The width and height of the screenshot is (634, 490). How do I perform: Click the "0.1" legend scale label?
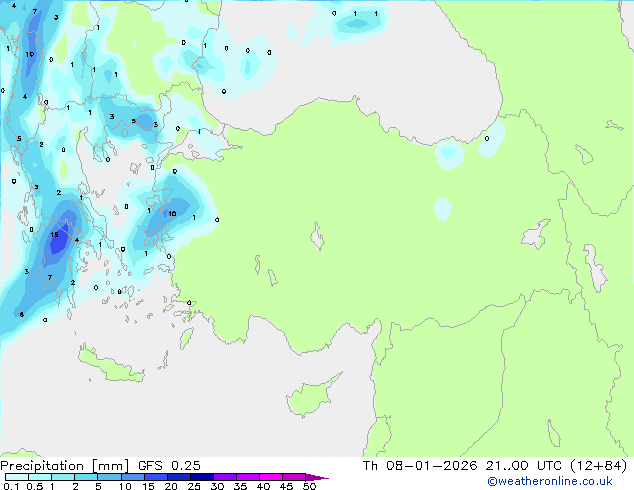tap(11, 486)
